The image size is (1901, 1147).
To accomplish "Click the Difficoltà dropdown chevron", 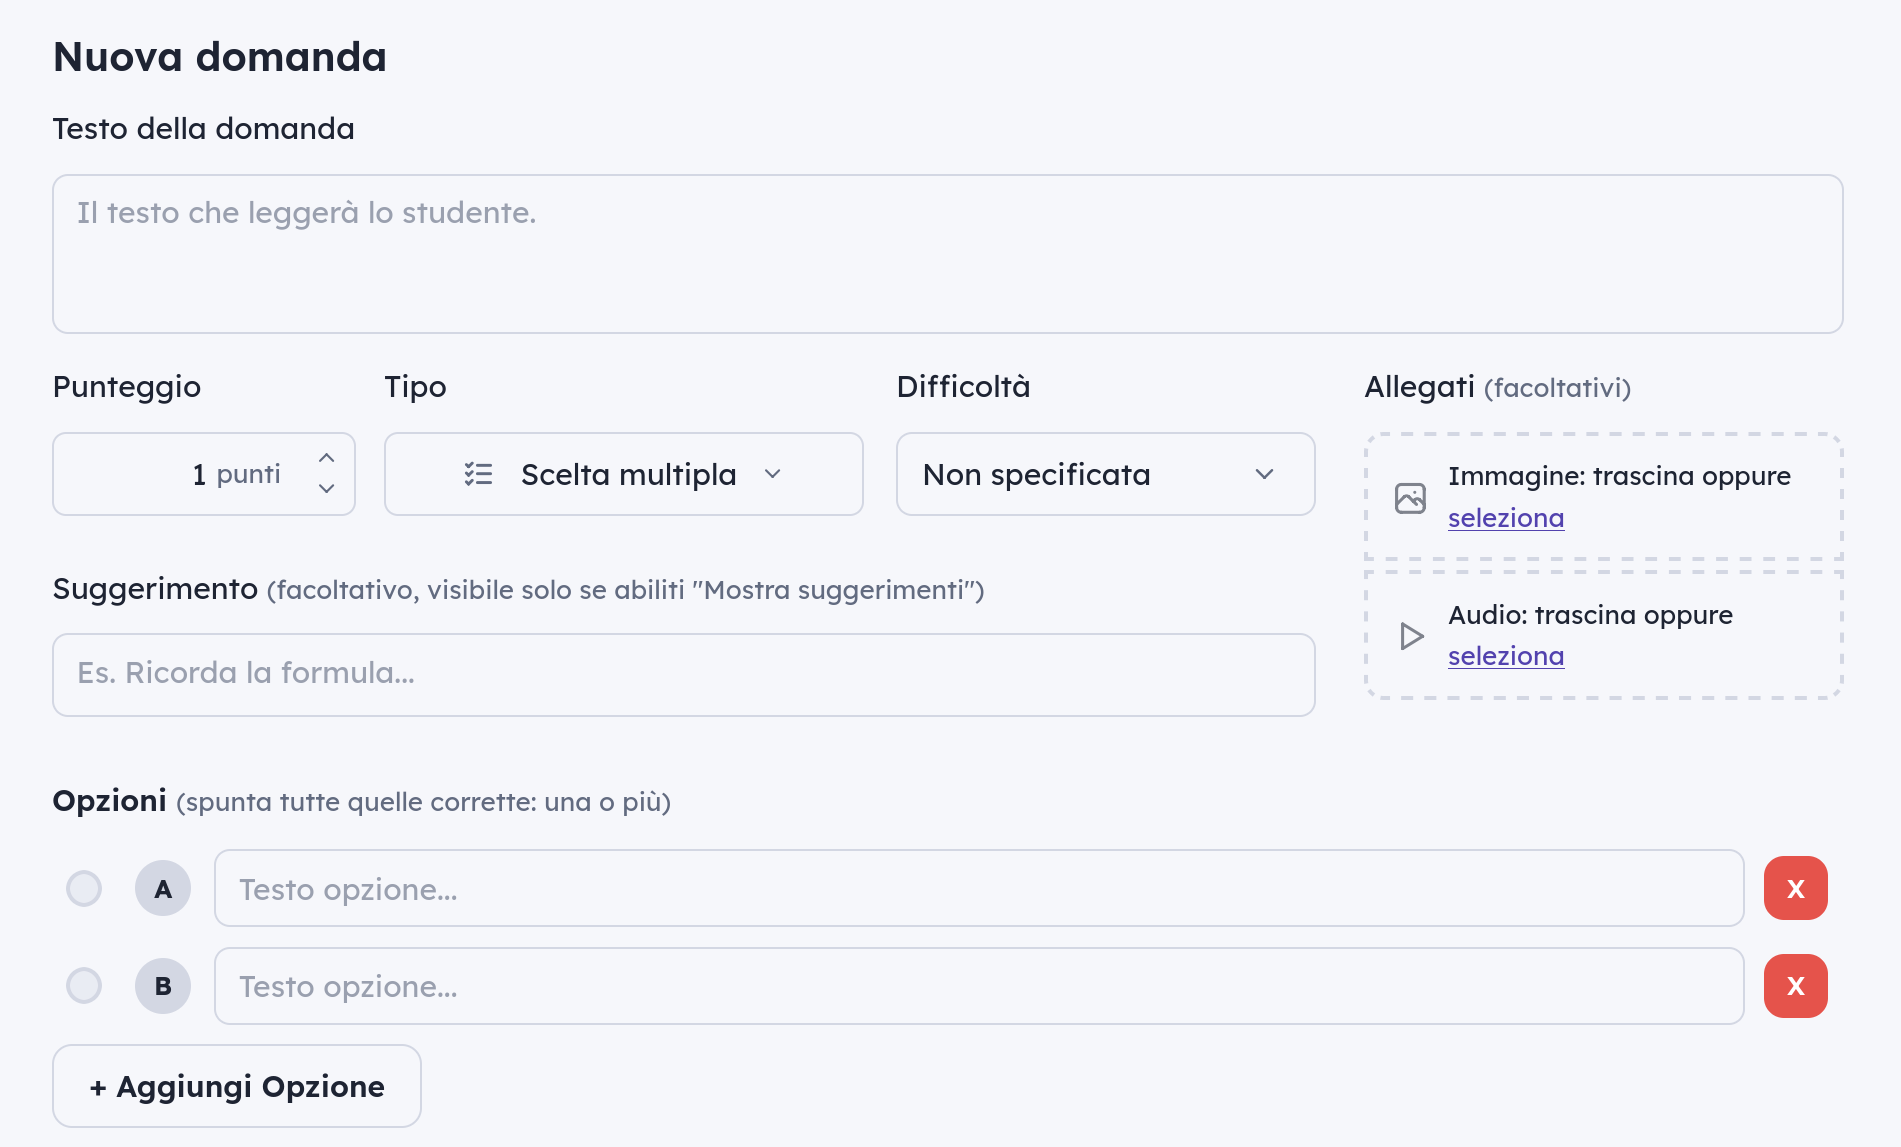I will (1265, 474).
